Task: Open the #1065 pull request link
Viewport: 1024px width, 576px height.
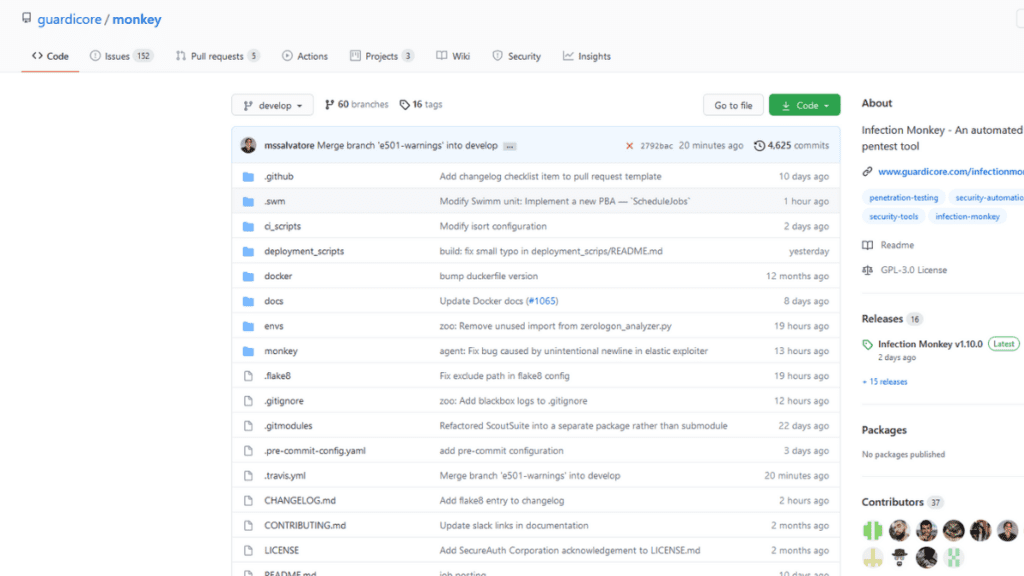Action: (542, 301)
